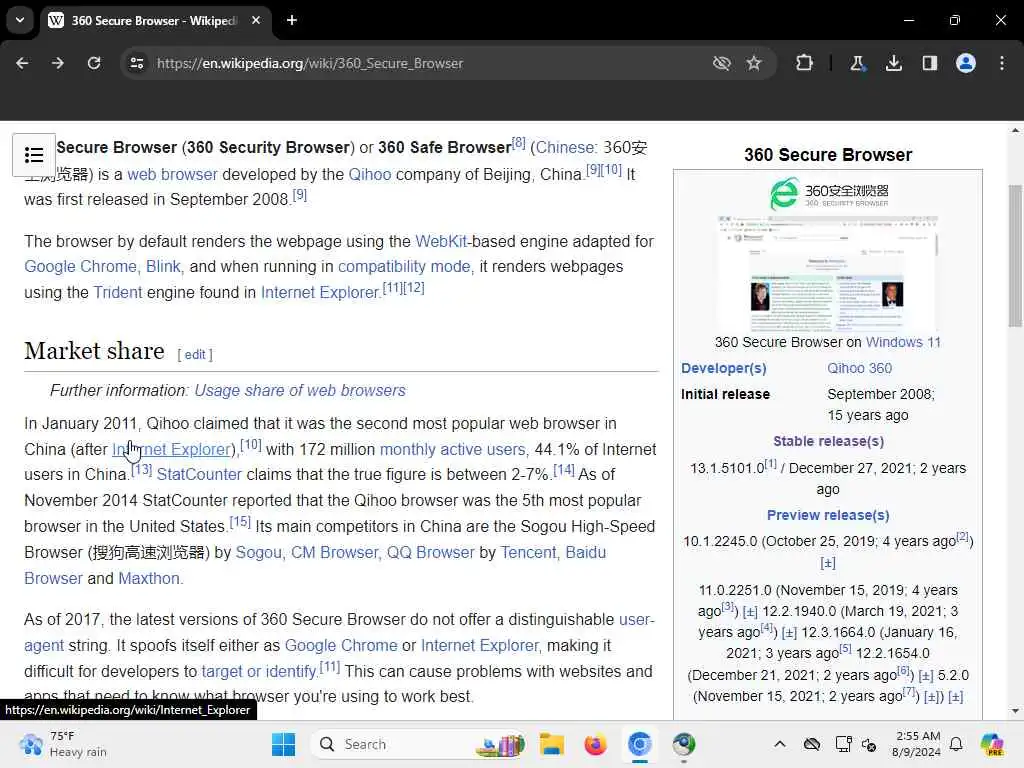The width and height of the screenshot is (1024, 768).
Task: View site information icon in address bar
Action: [137, 63]
